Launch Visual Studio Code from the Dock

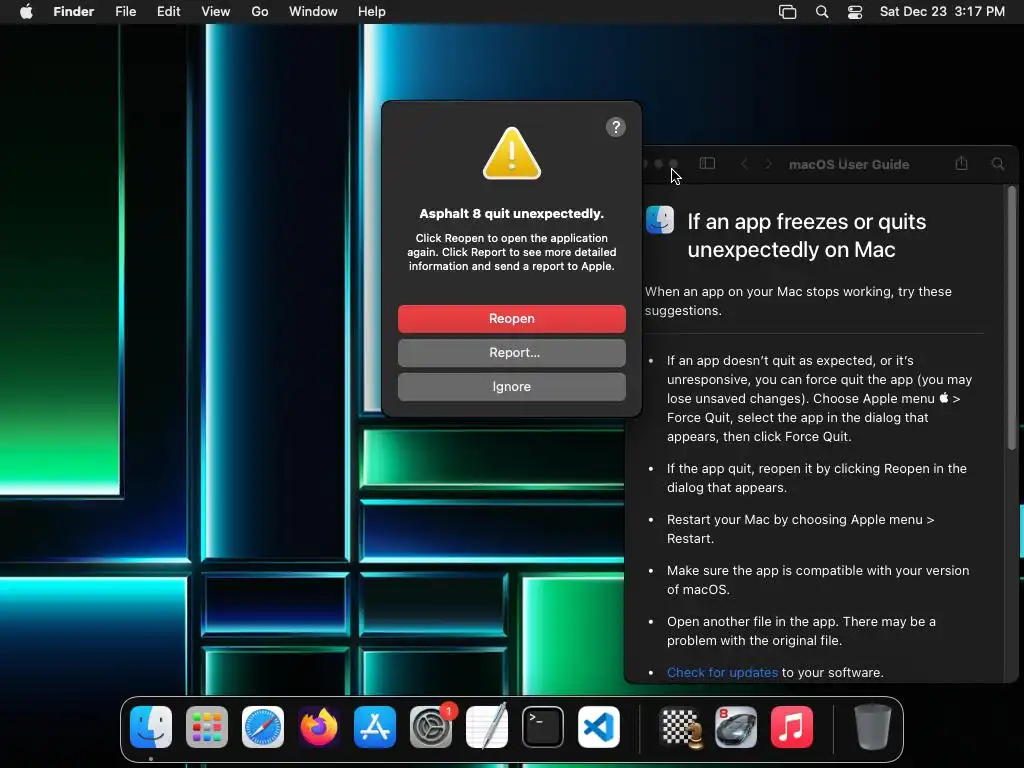coord(599,727)
